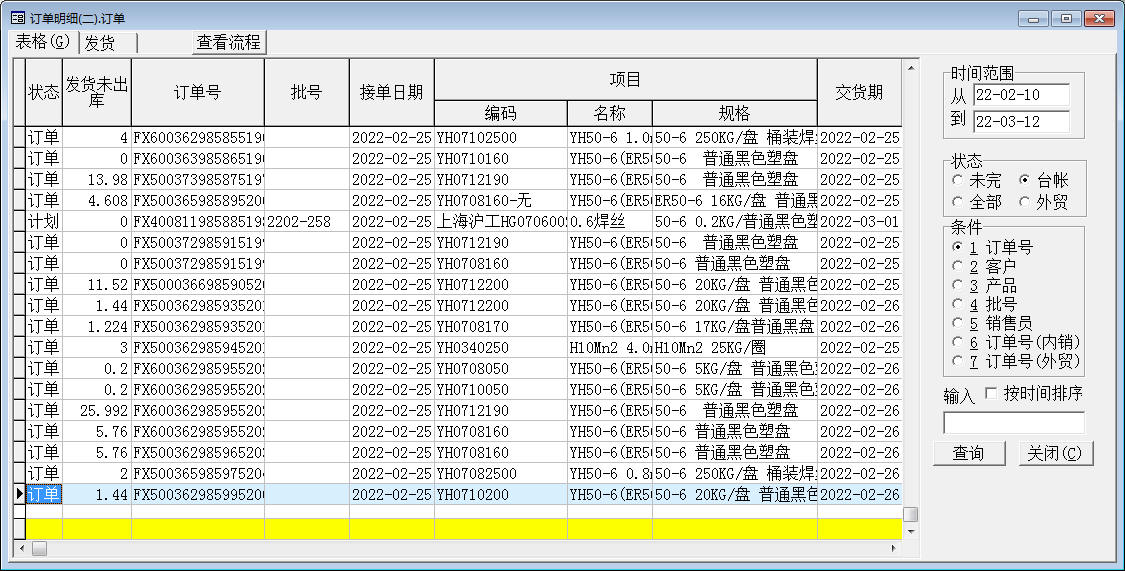Click the vertical scrollbar down arrow
The image size is (1125, 571).
click(x=910, y=531)
